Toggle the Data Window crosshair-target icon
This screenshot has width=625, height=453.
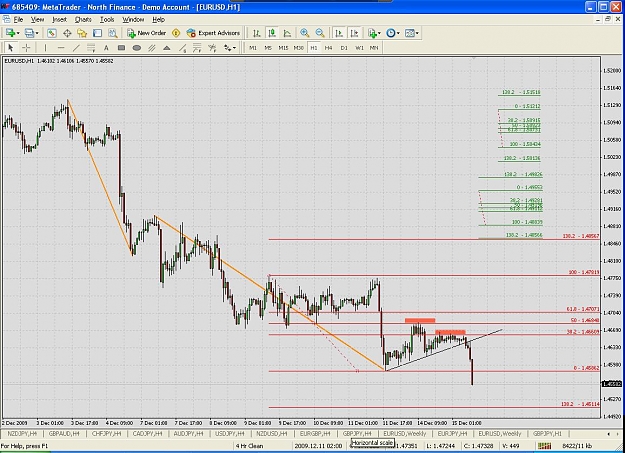pos(67,33)
